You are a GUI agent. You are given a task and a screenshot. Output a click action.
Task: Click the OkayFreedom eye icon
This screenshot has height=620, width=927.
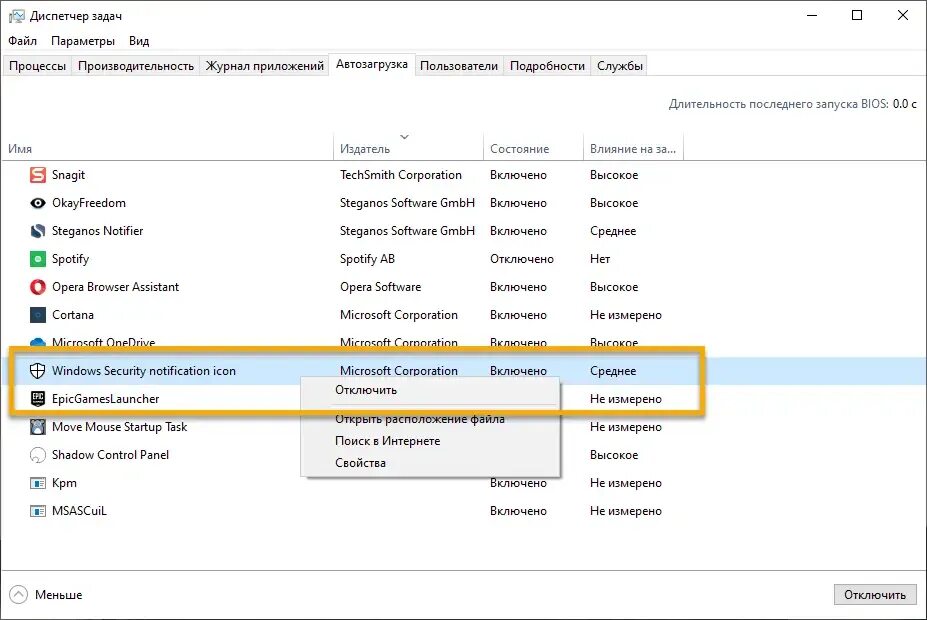[38, 203]
